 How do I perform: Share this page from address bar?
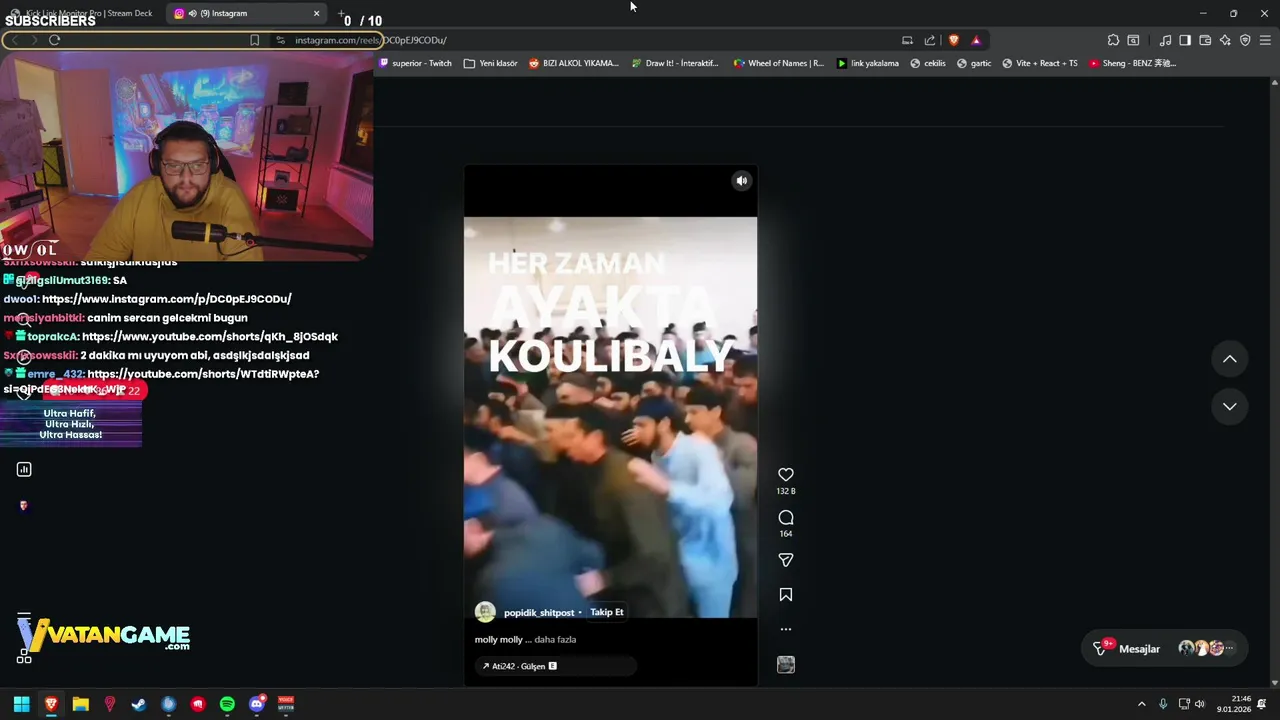930,40
